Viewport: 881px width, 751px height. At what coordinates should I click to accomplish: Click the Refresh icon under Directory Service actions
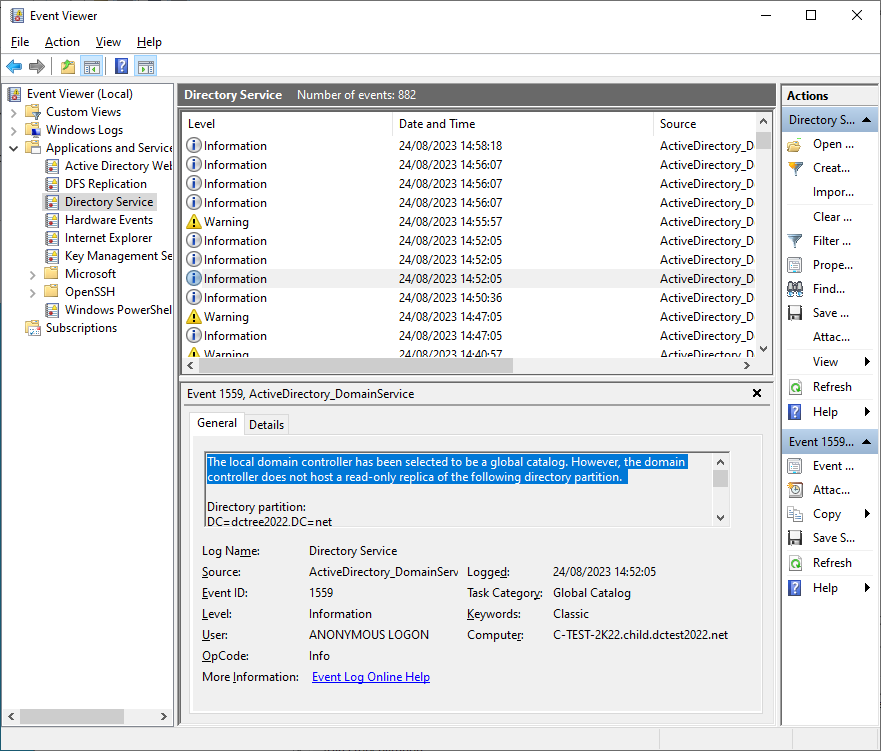(795, 387)
